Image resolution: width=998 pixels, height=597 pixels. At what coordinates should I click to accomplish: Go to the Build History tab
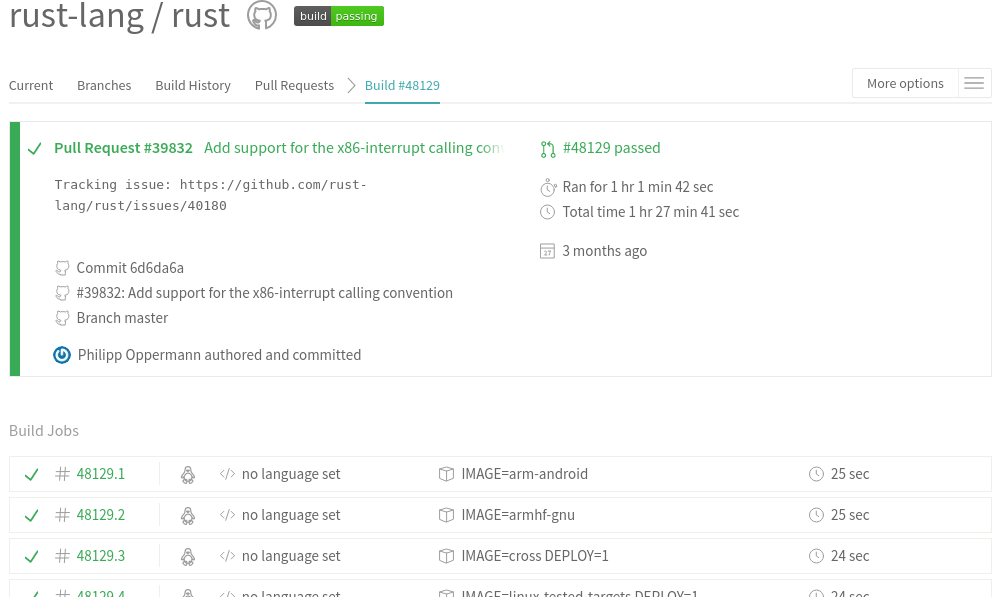click(193, 85)
